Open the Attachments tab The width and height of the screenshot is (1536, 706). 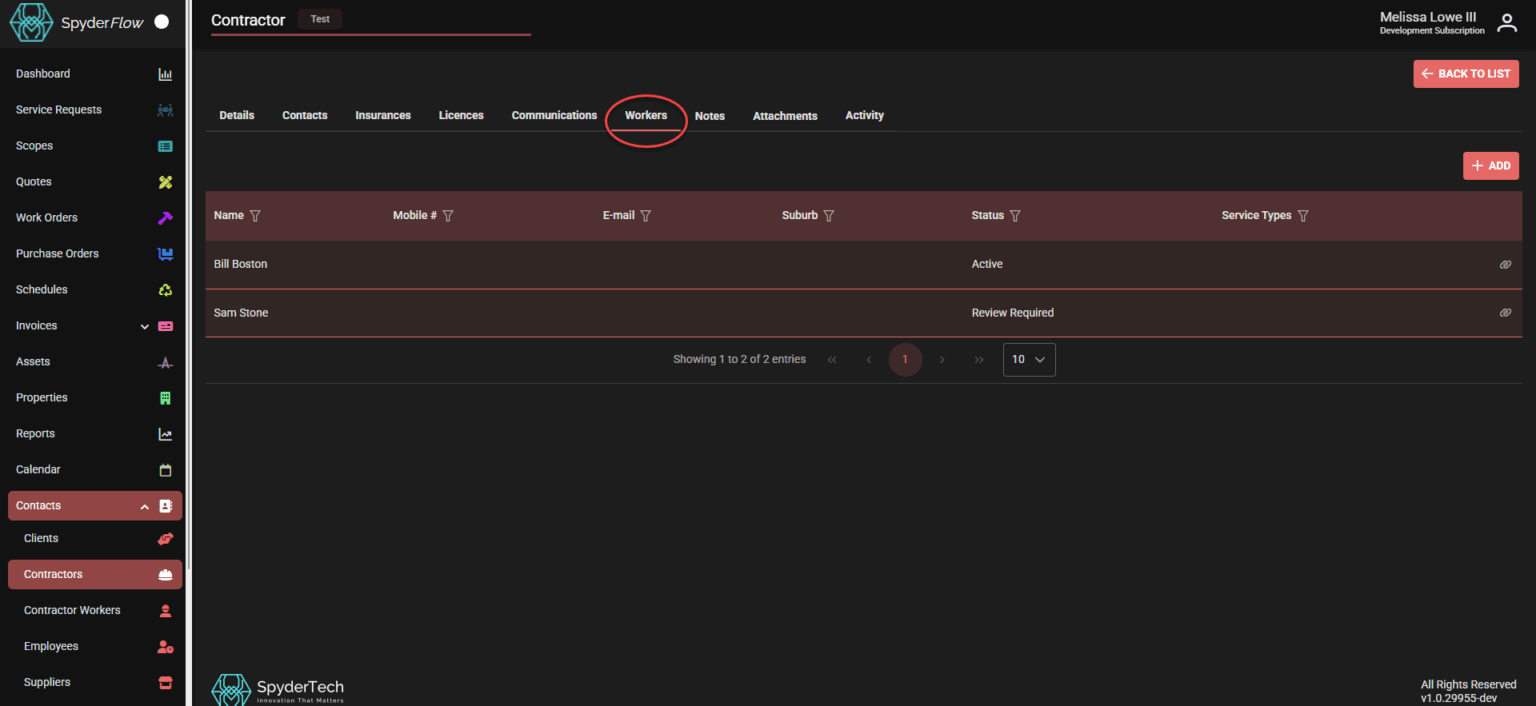785,116
